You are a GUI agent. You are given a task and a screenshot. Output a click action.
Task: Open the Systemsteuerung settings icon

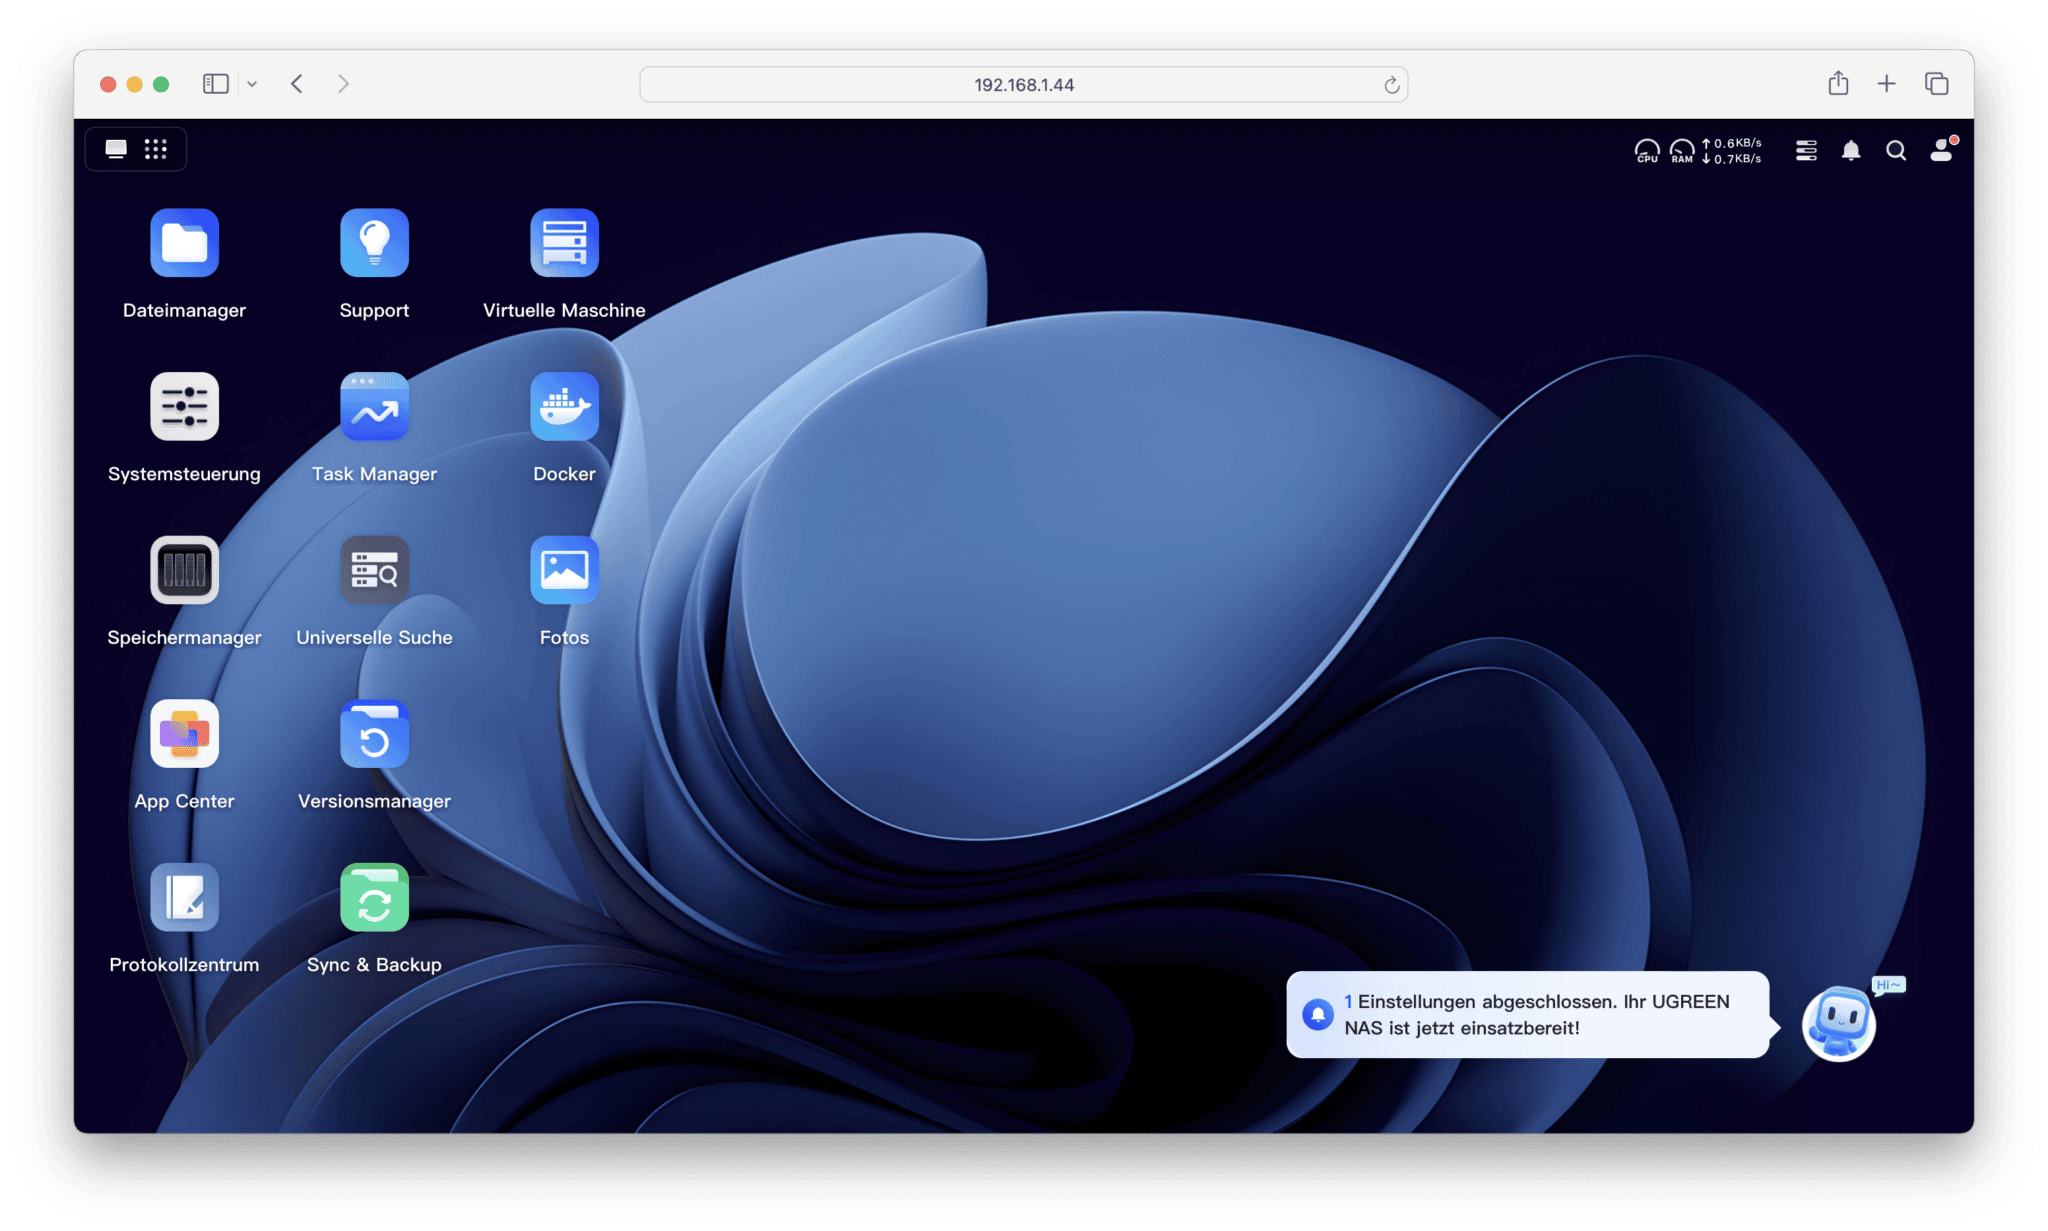(x=184, y=406)
